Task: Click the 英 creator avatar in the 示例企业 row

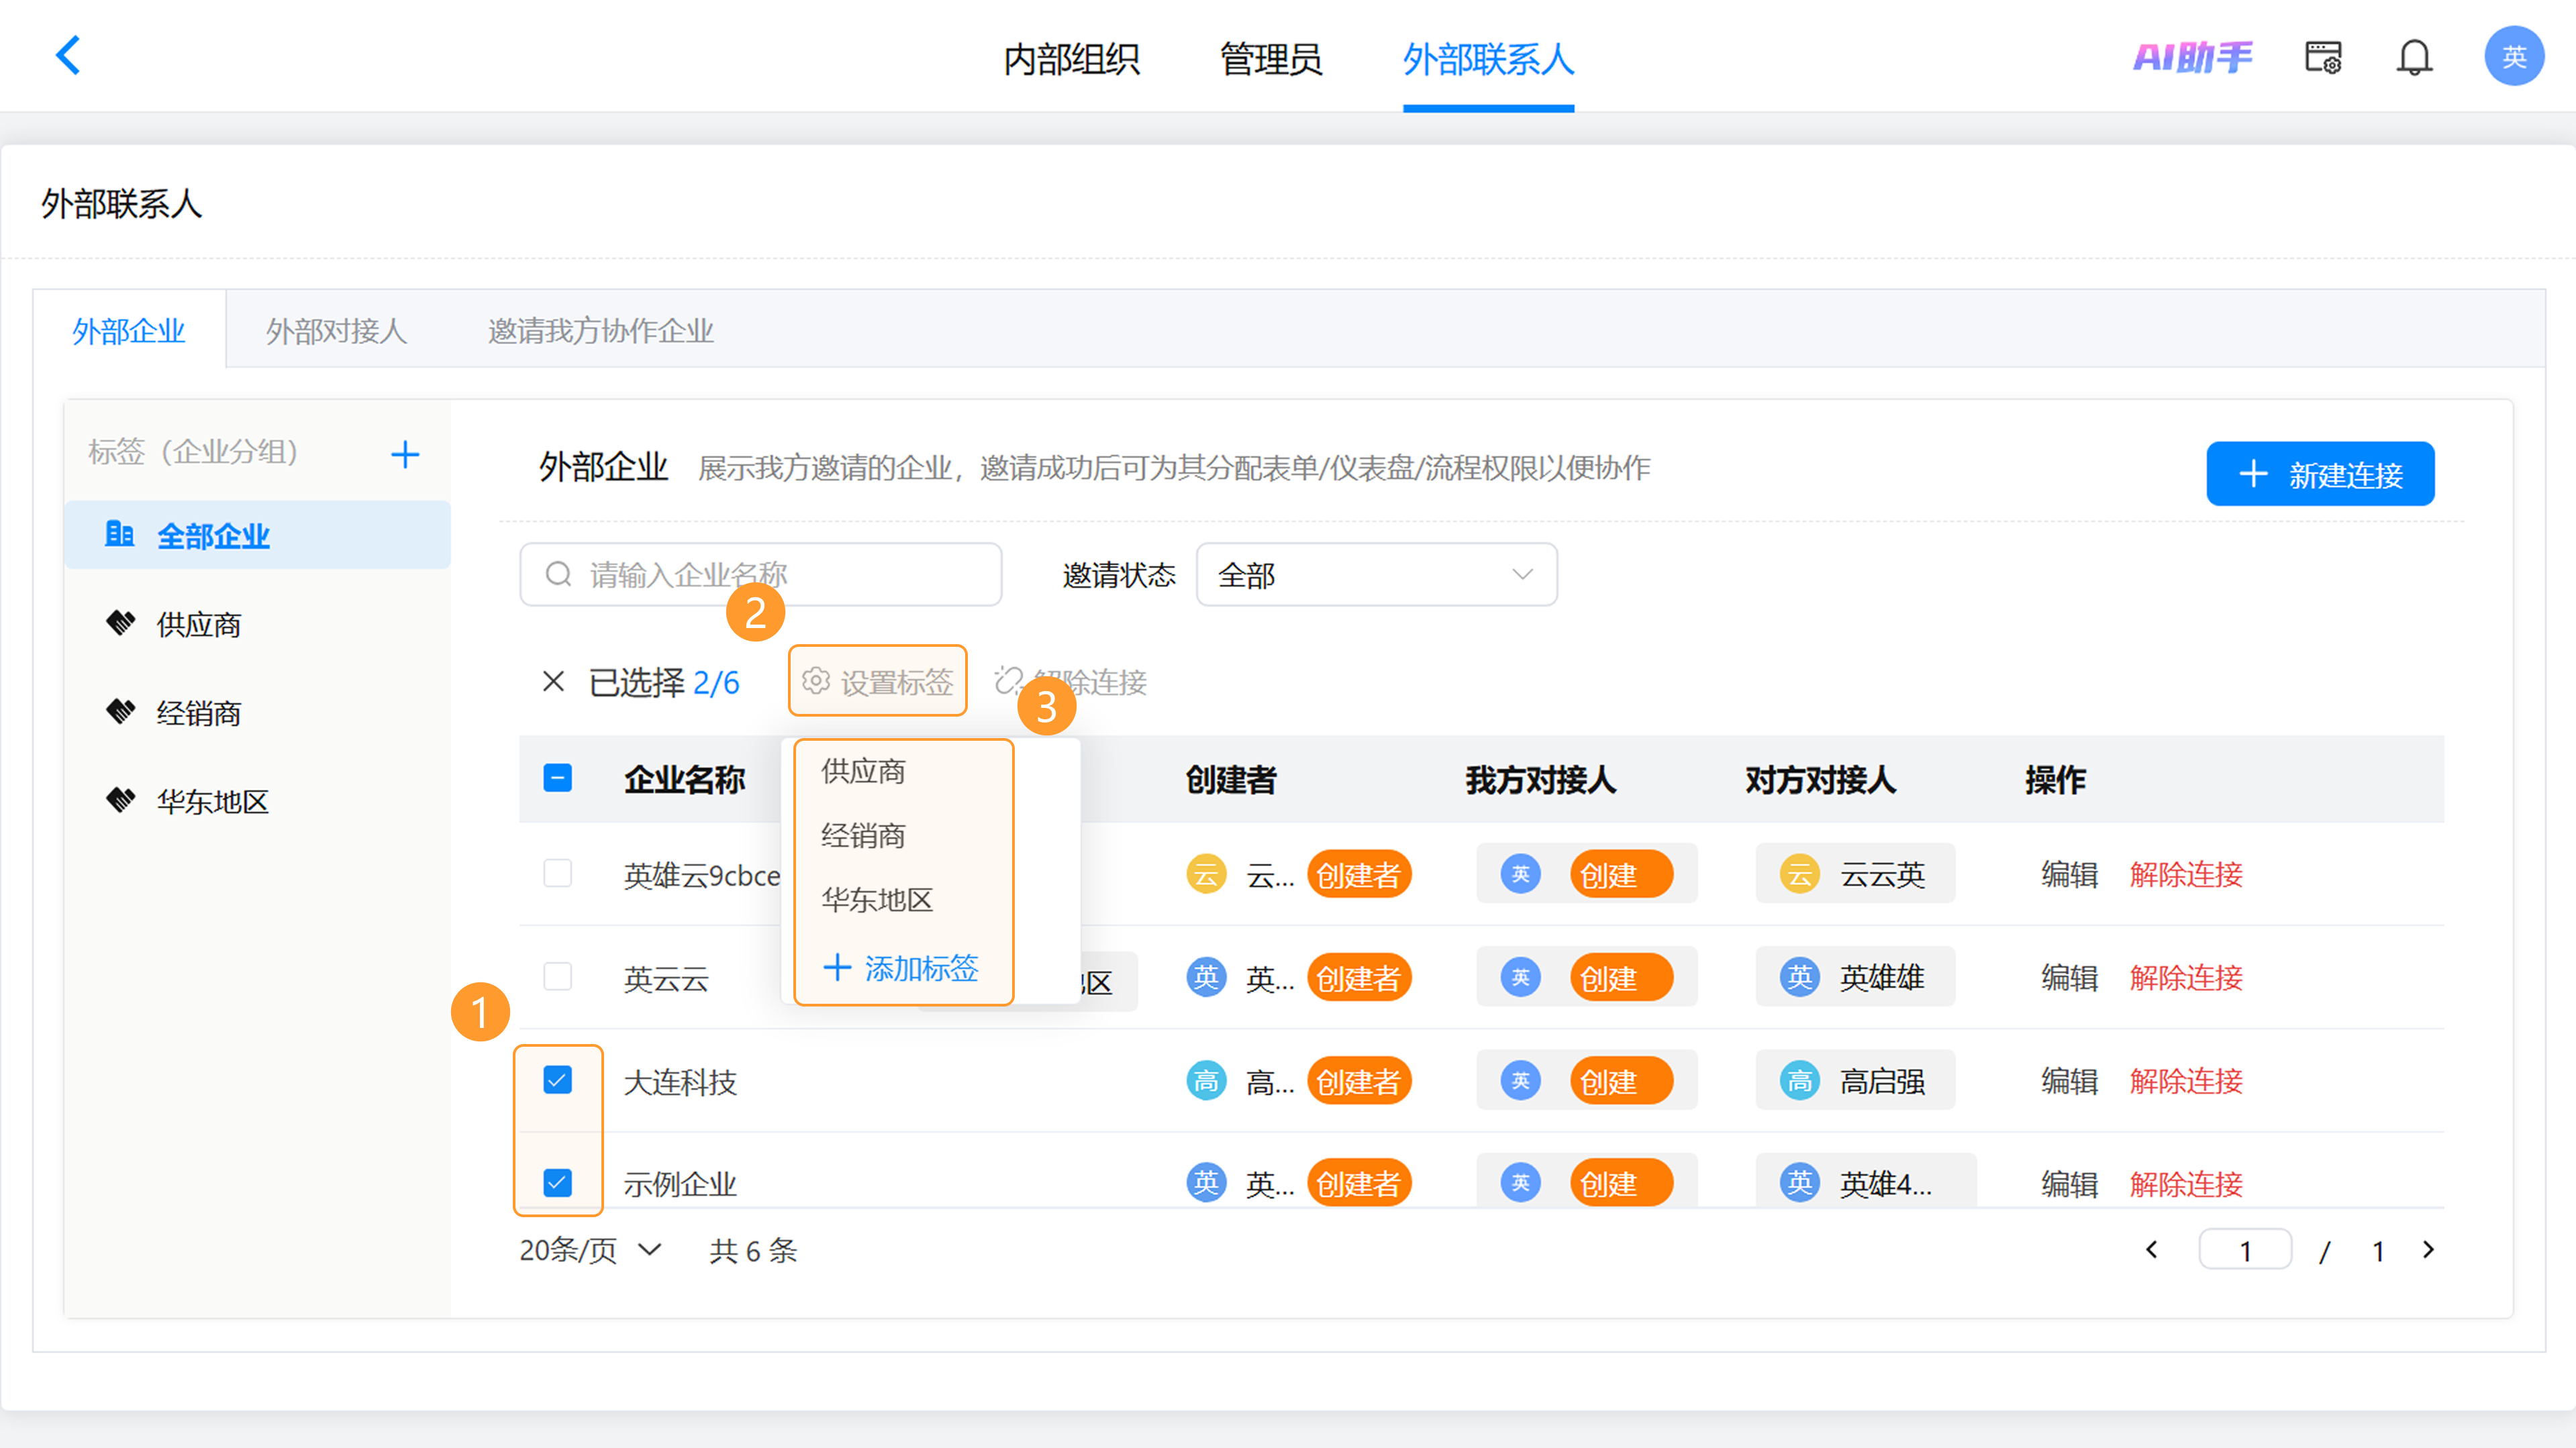Action: pyautogui.click(x=1206, y=1183)
